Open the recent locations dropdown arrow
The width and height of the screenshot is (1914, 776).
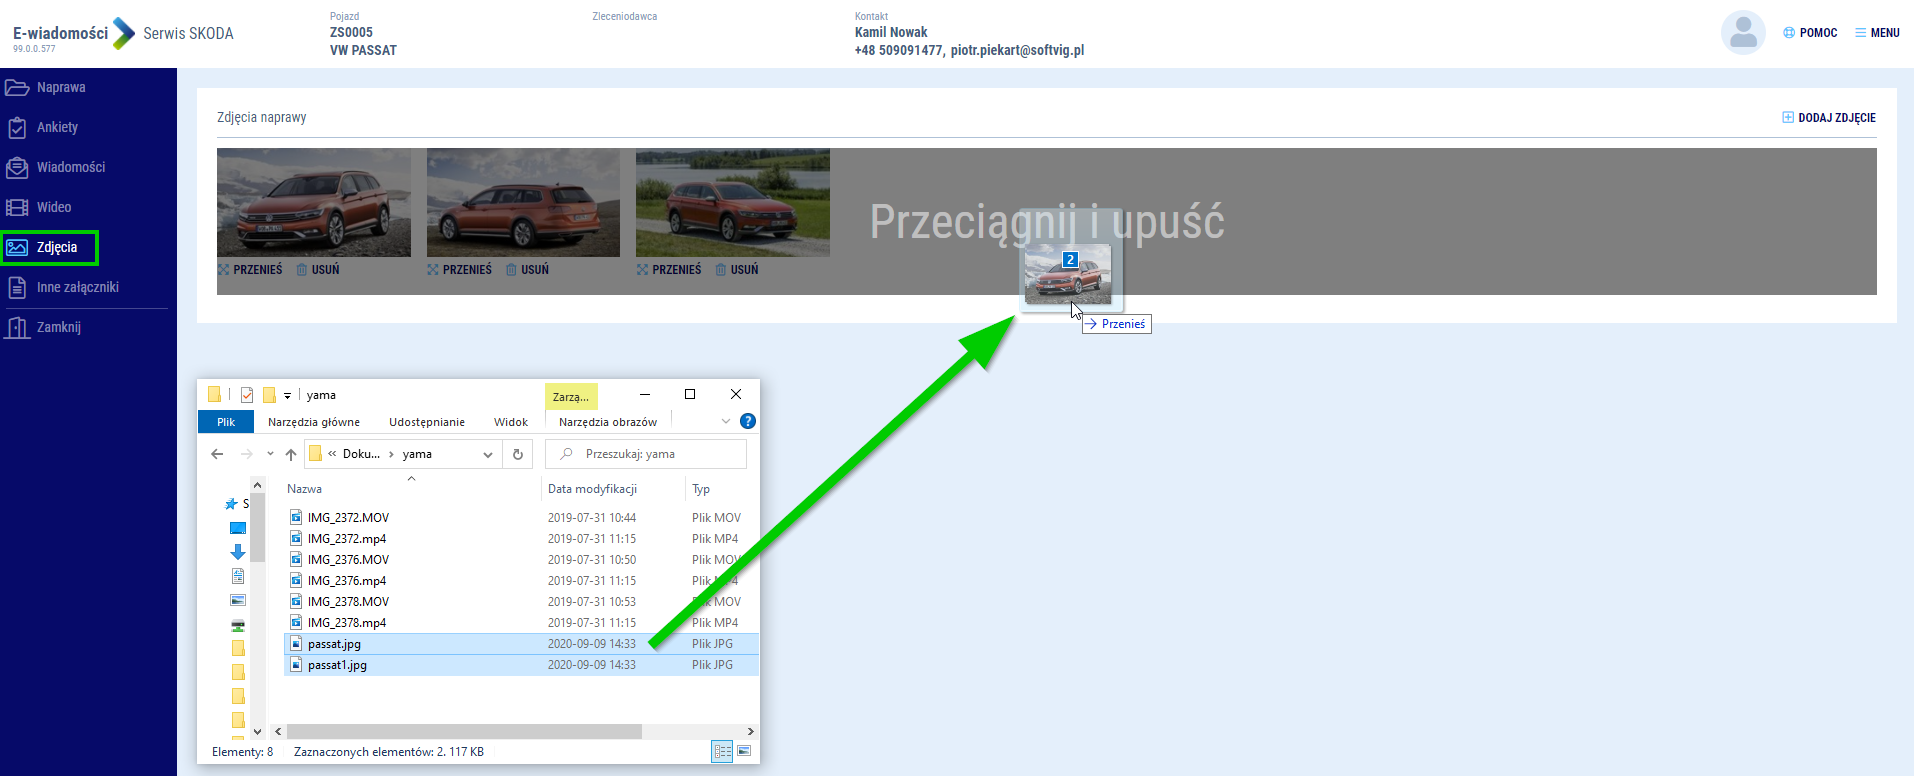coord(270,454)
